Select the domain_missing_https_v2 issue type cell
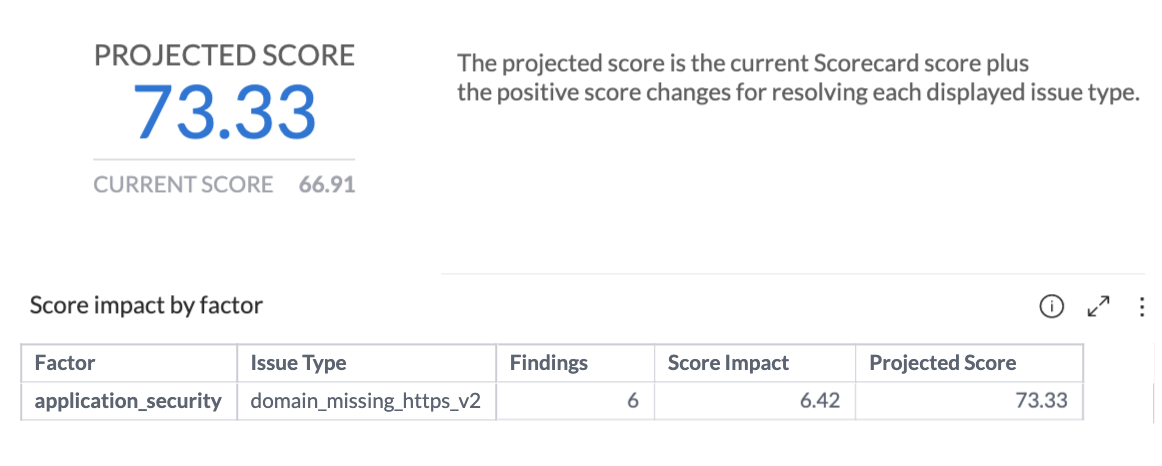 coord(367,402)
